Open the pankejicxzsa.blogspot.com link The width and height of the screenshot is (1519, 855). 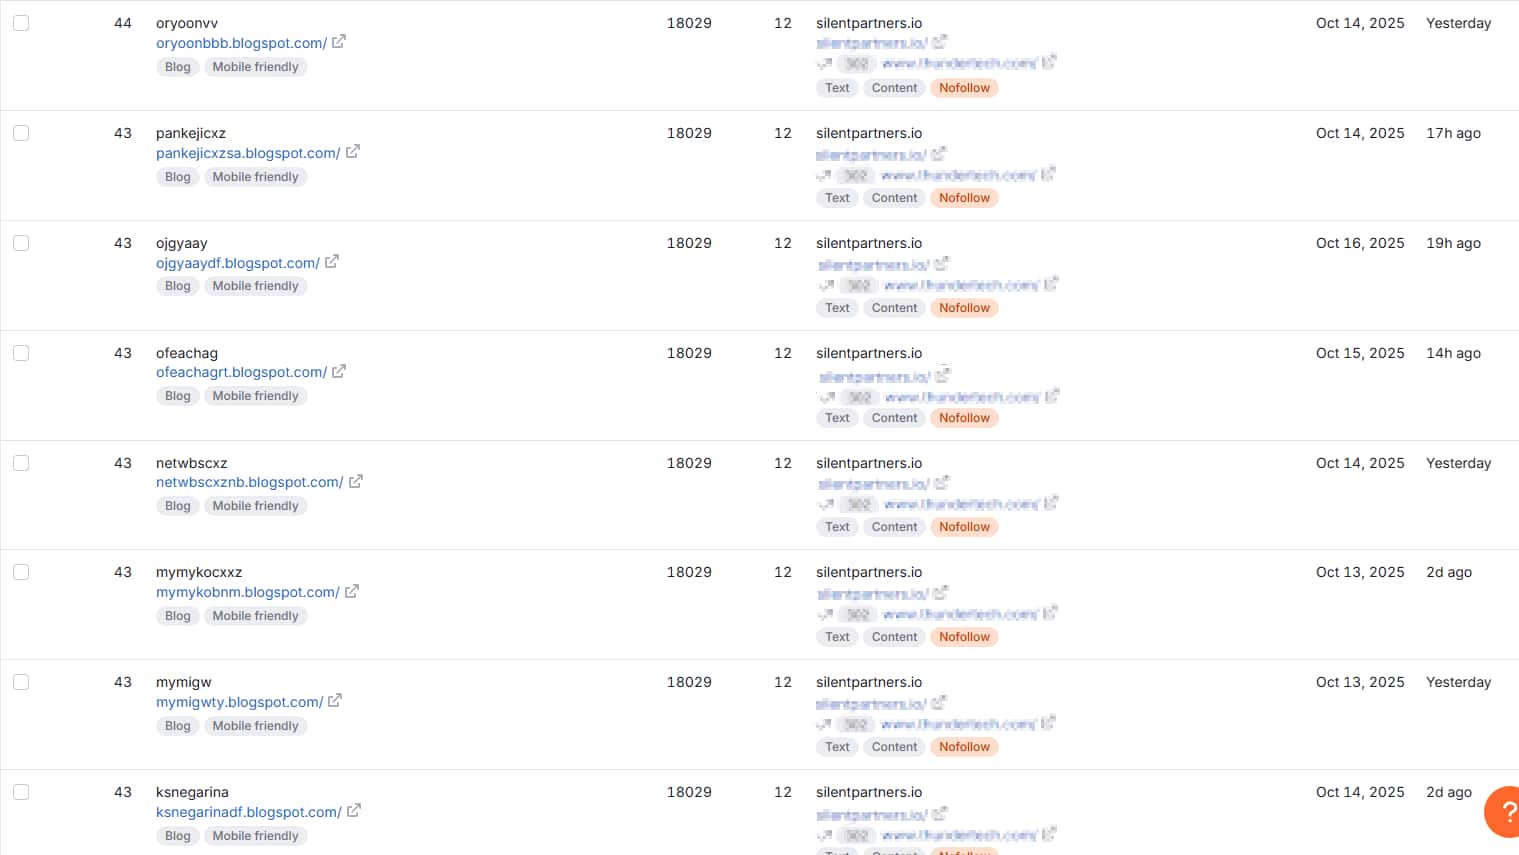(249, 152)
